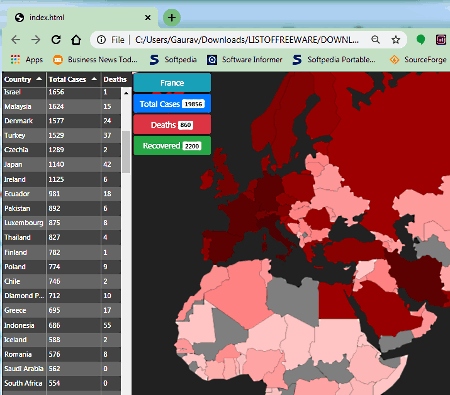This screenshot has height=395, width=450.
Task: Select the Thailand row
Action: (x=62, y=237)
